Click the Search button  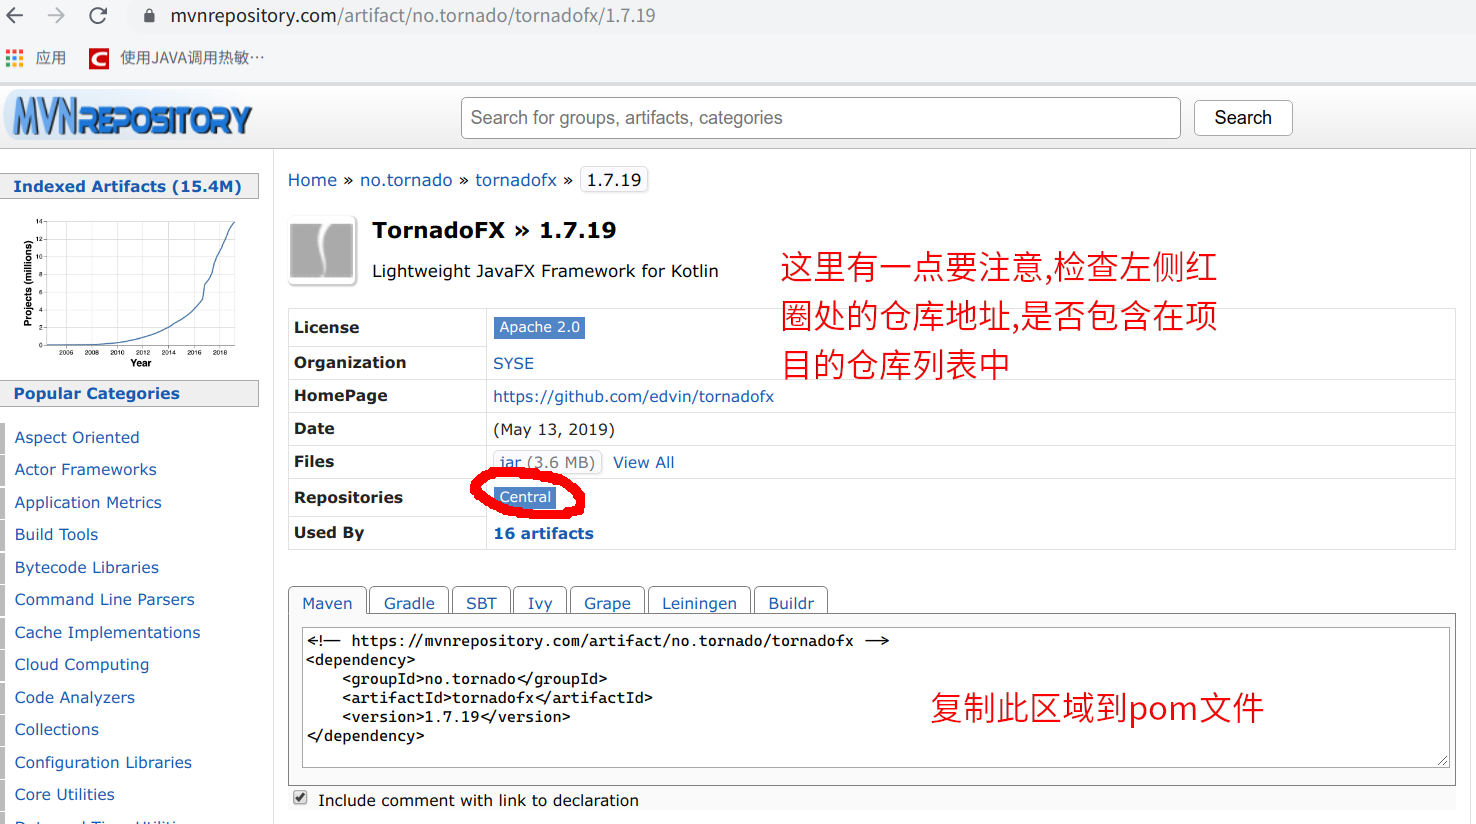pyautogui.click(x=1243, y=118)
